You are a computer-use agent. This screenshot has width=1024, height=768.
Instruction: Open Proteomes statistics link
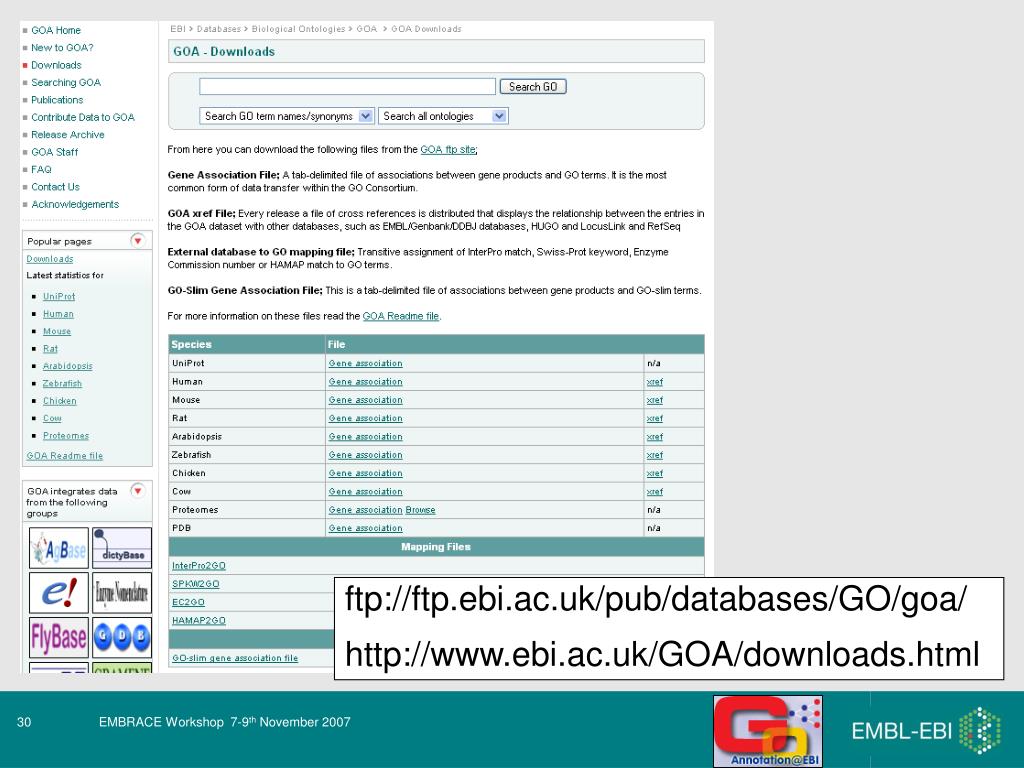66,436
